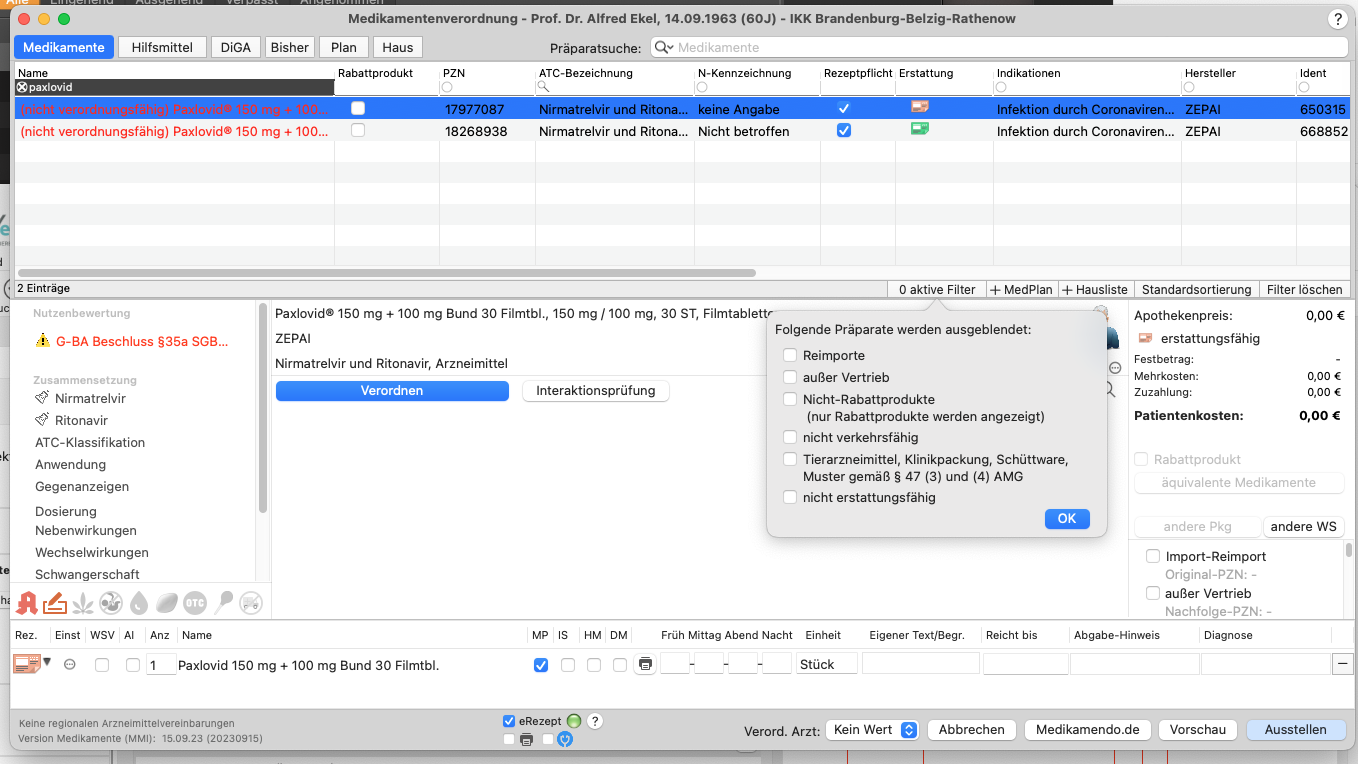This screenshot has height=764, width=1358.
Task: Click the horizontal scrollbar under the results table
Action: pos(387,273)
